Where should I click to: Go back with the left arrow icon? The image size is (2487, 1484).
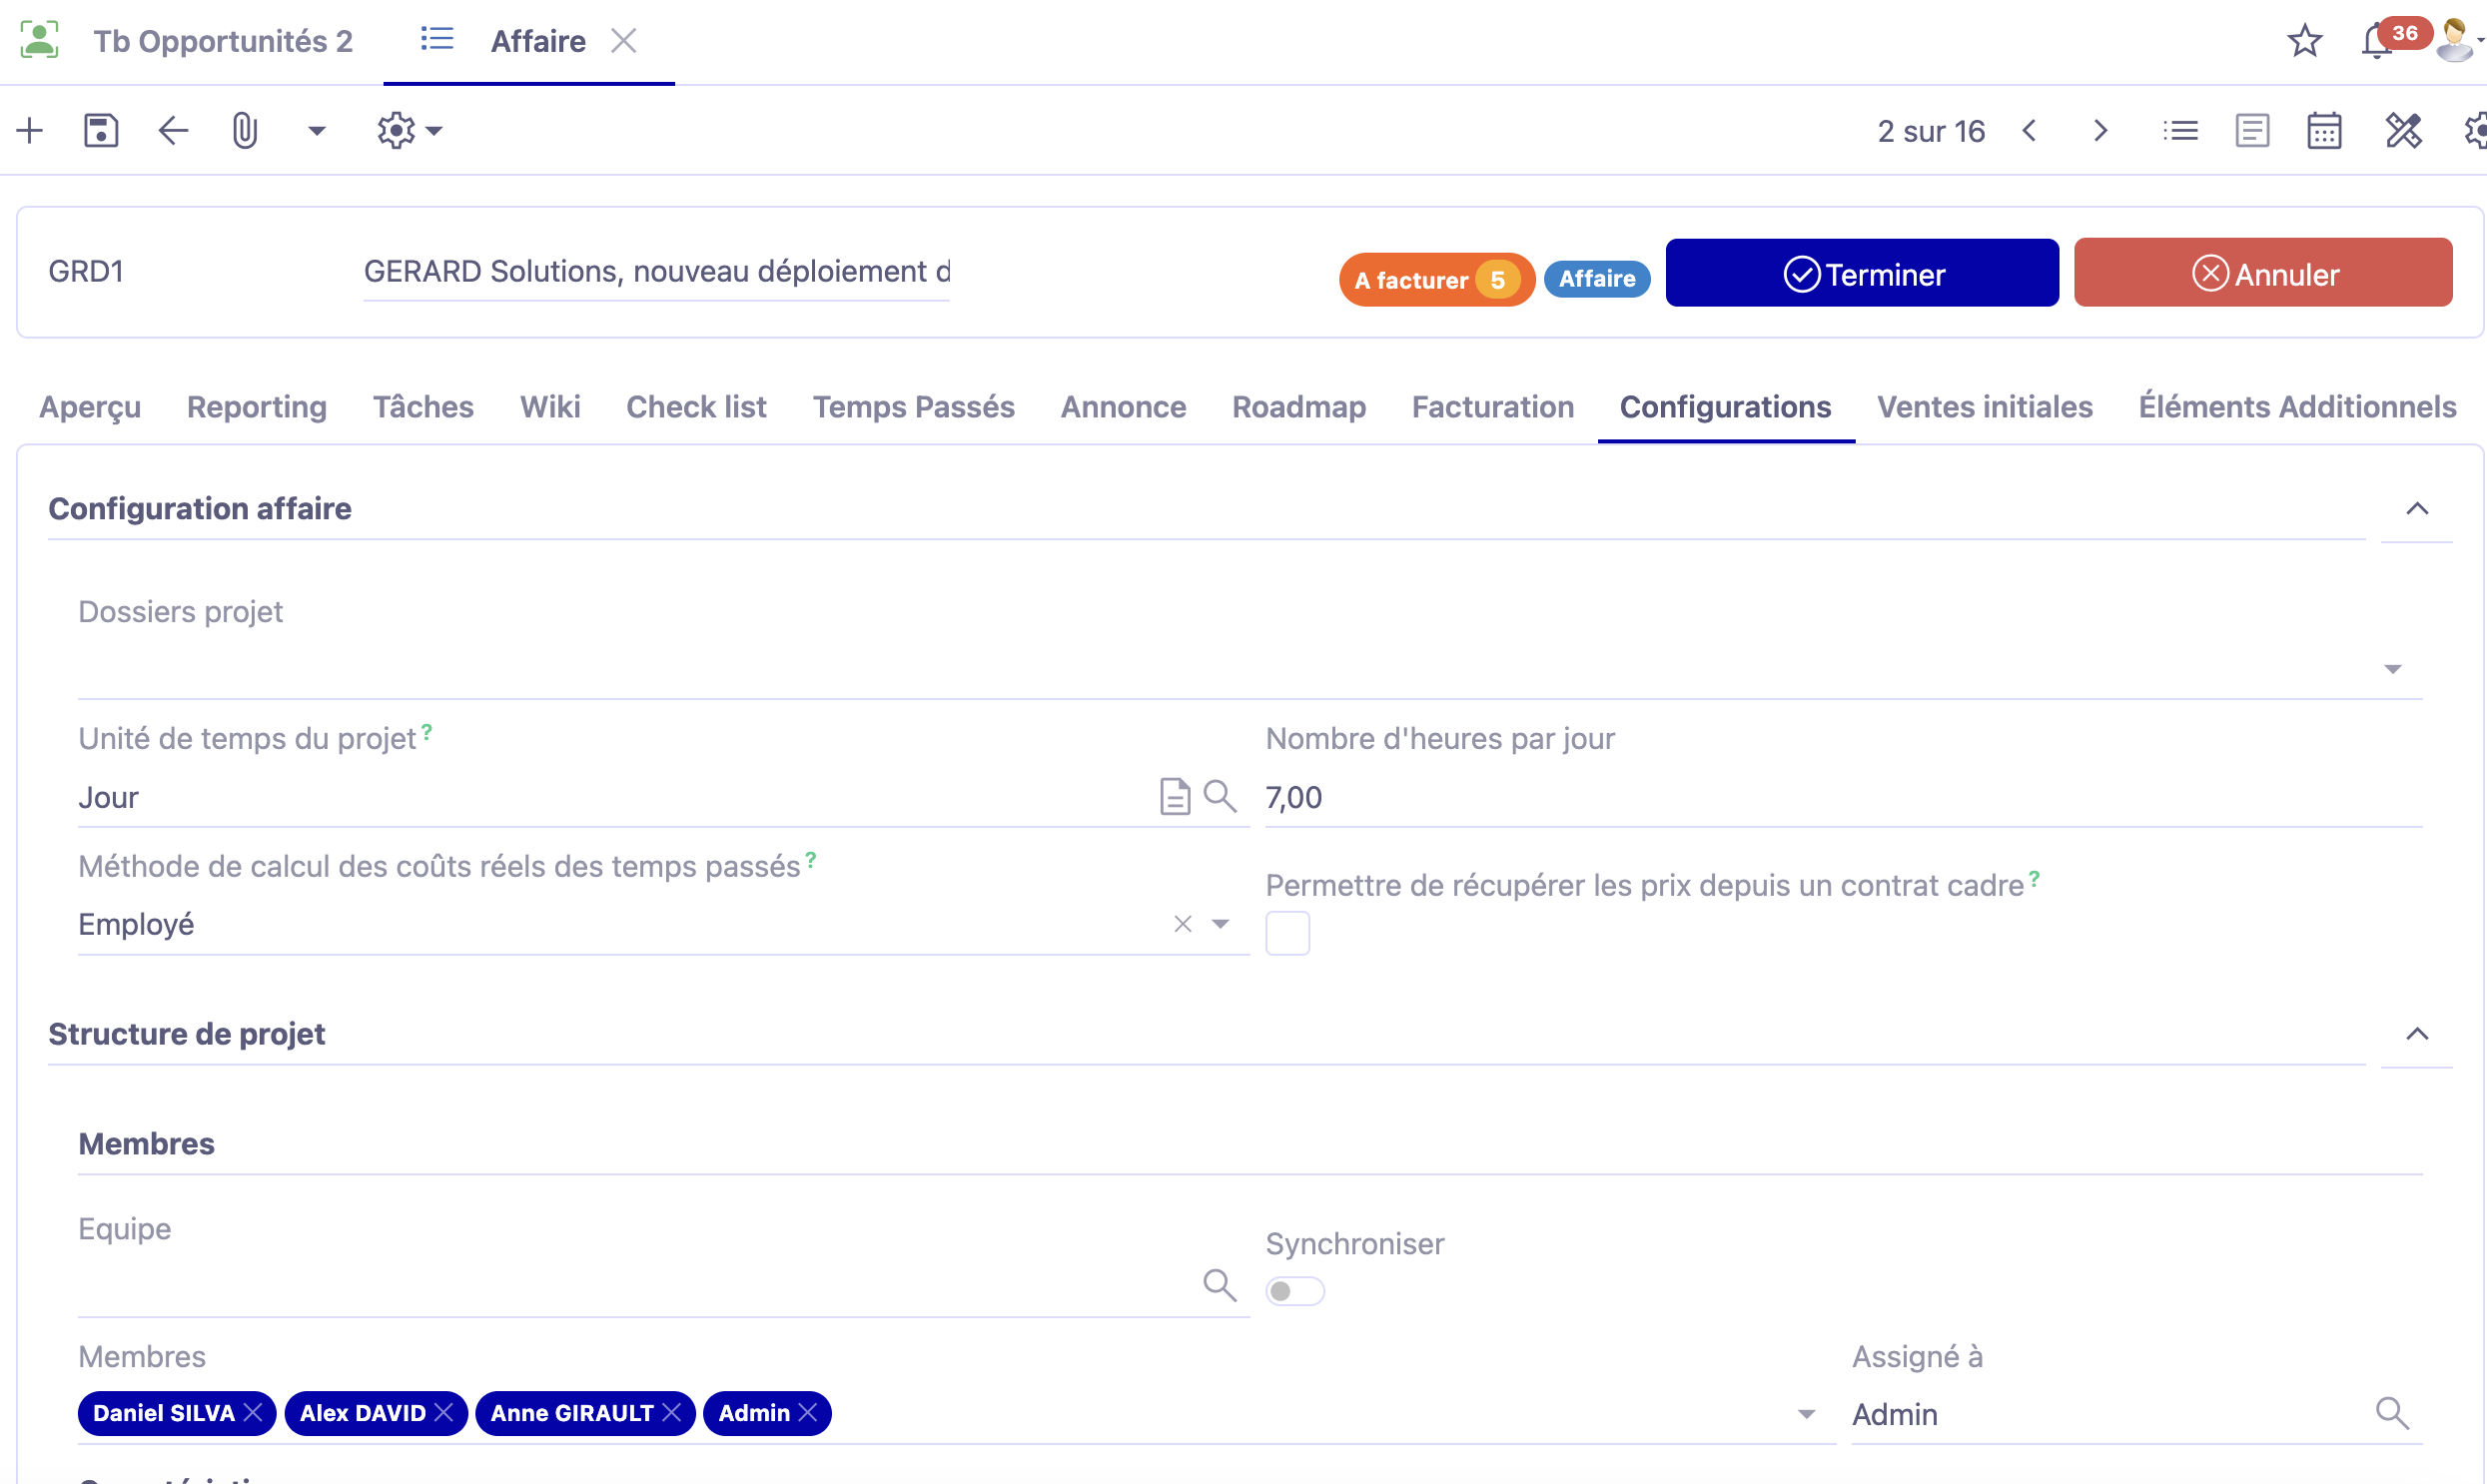(172, 130)
